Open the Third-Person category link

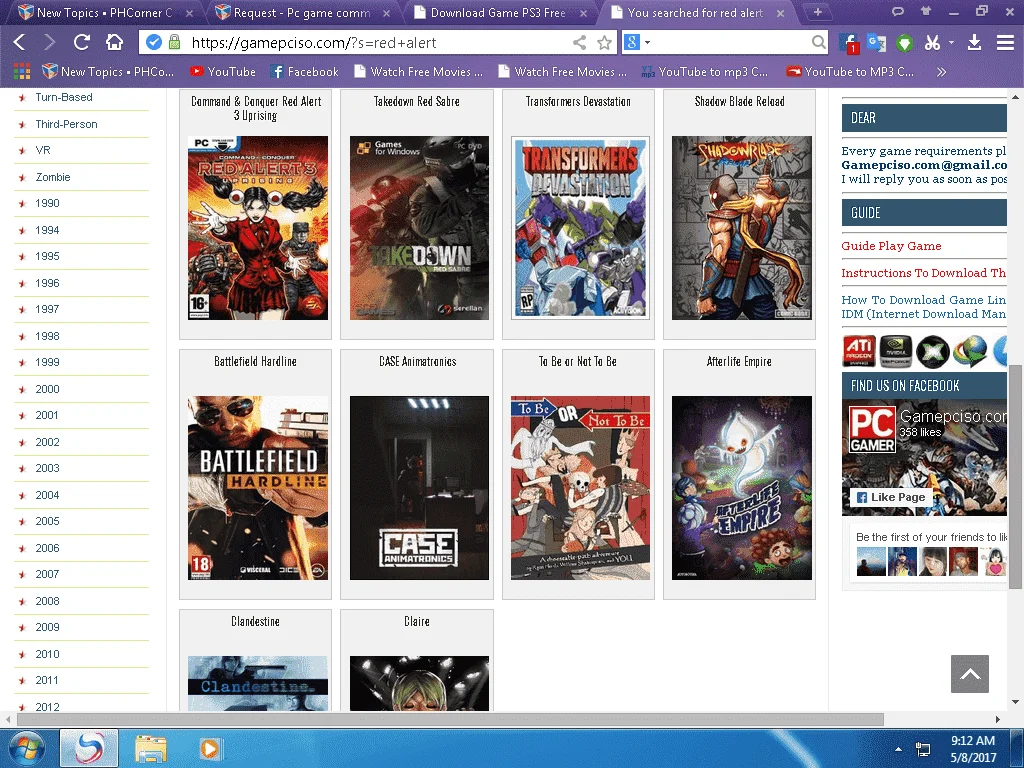pos(66,124)
